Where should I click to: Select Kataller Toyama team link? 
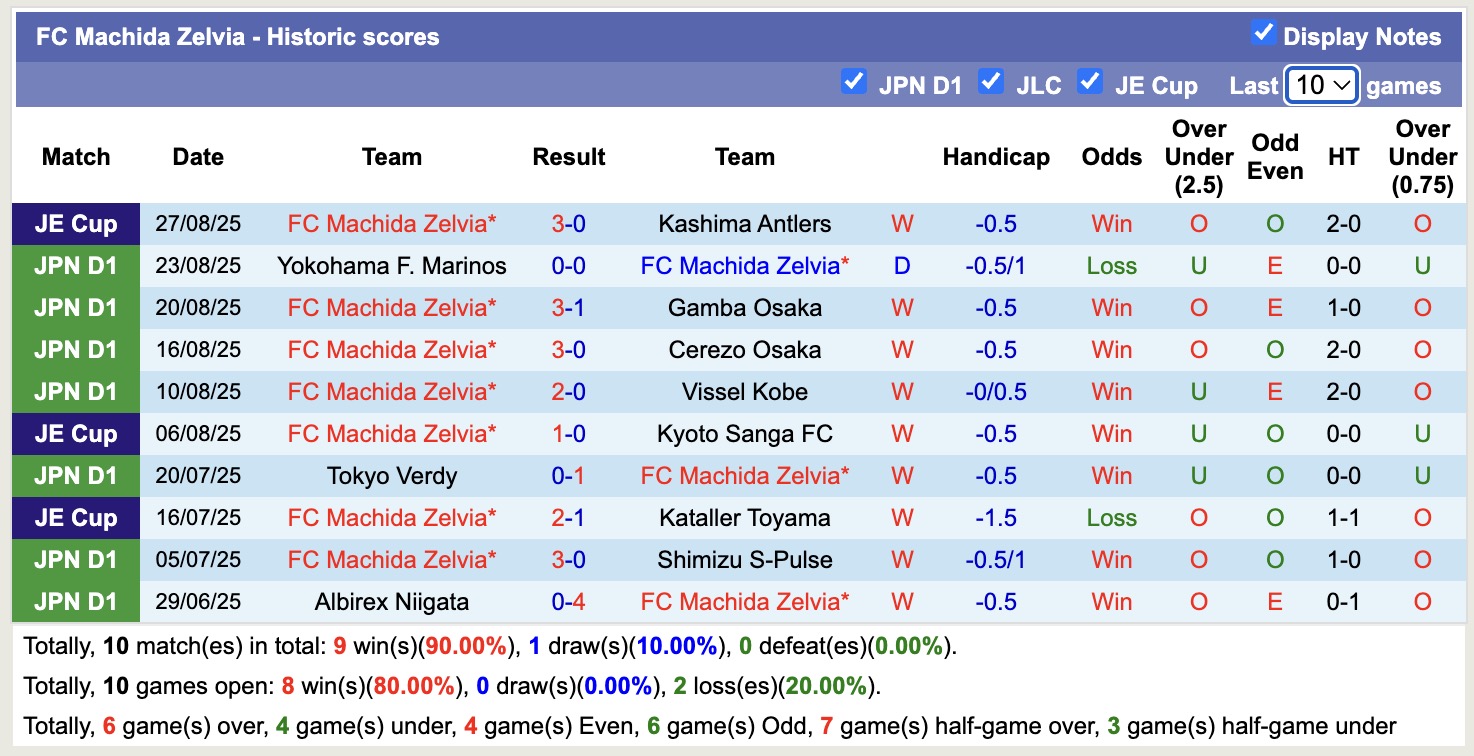point(744,518)
